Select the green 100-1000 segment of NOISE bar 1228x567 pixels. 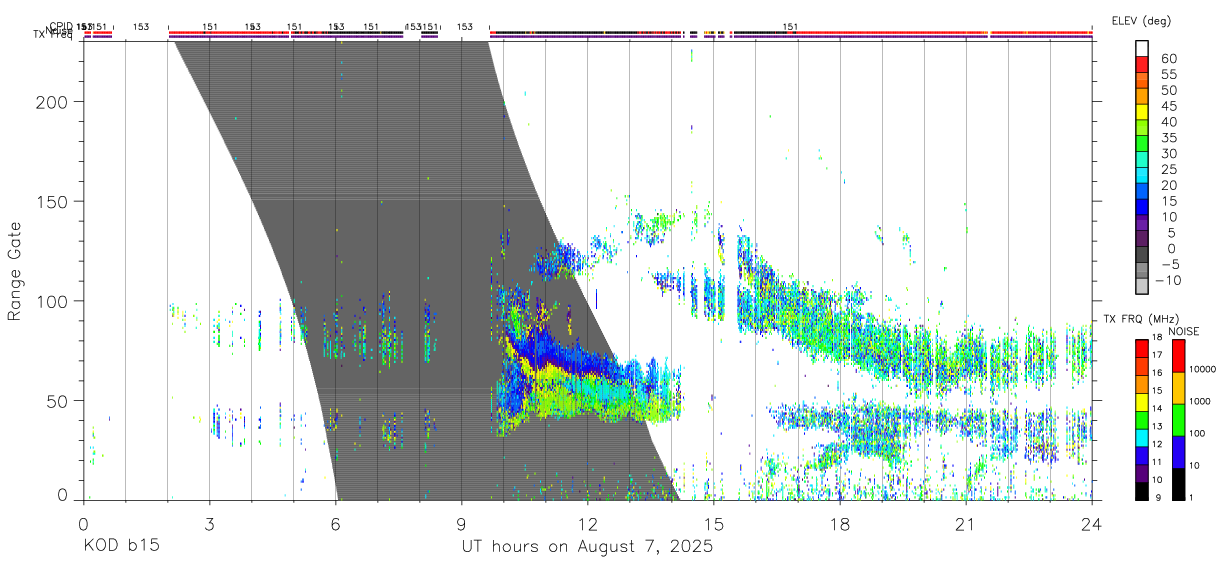[1179, 420]
